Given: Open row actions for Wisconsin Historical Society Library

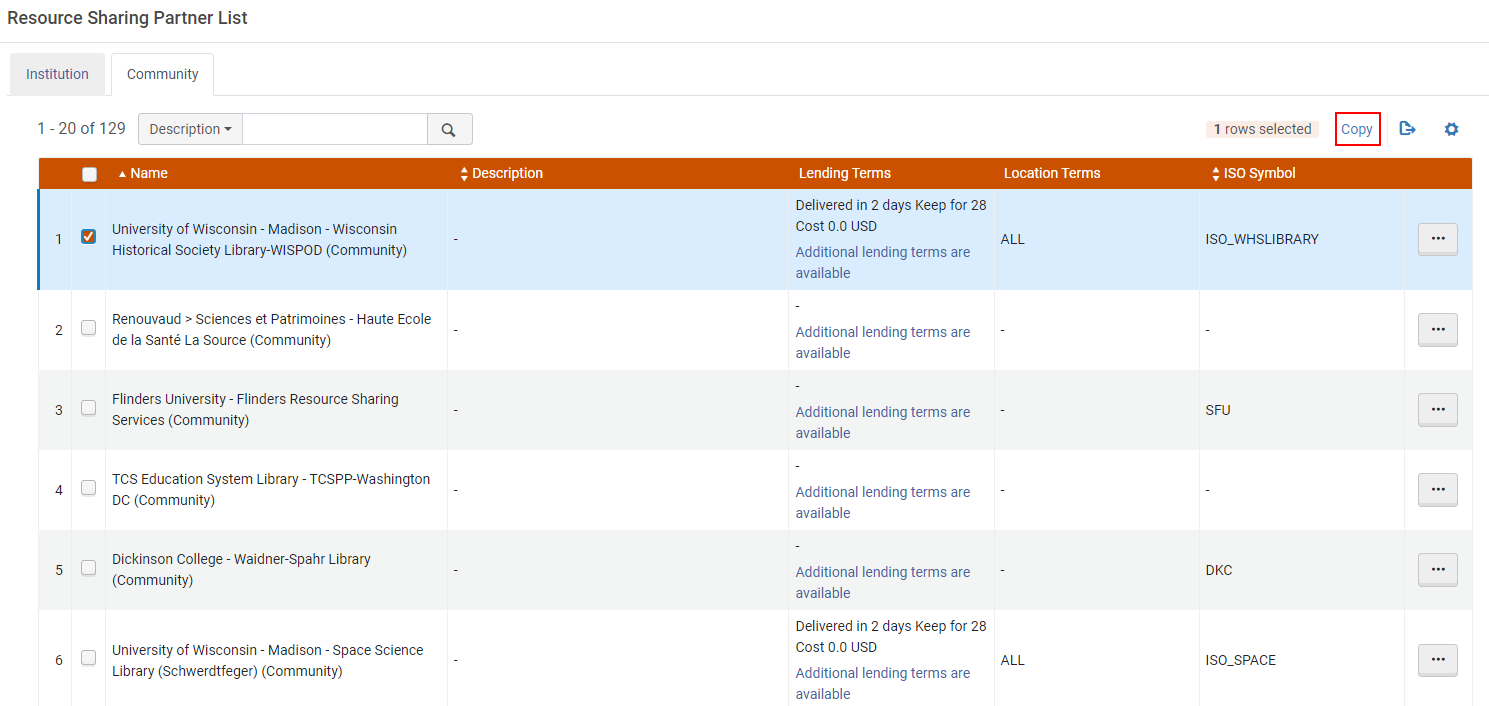Looking at the screenshot, I should pyautogui.click(x=1437, y=239).
